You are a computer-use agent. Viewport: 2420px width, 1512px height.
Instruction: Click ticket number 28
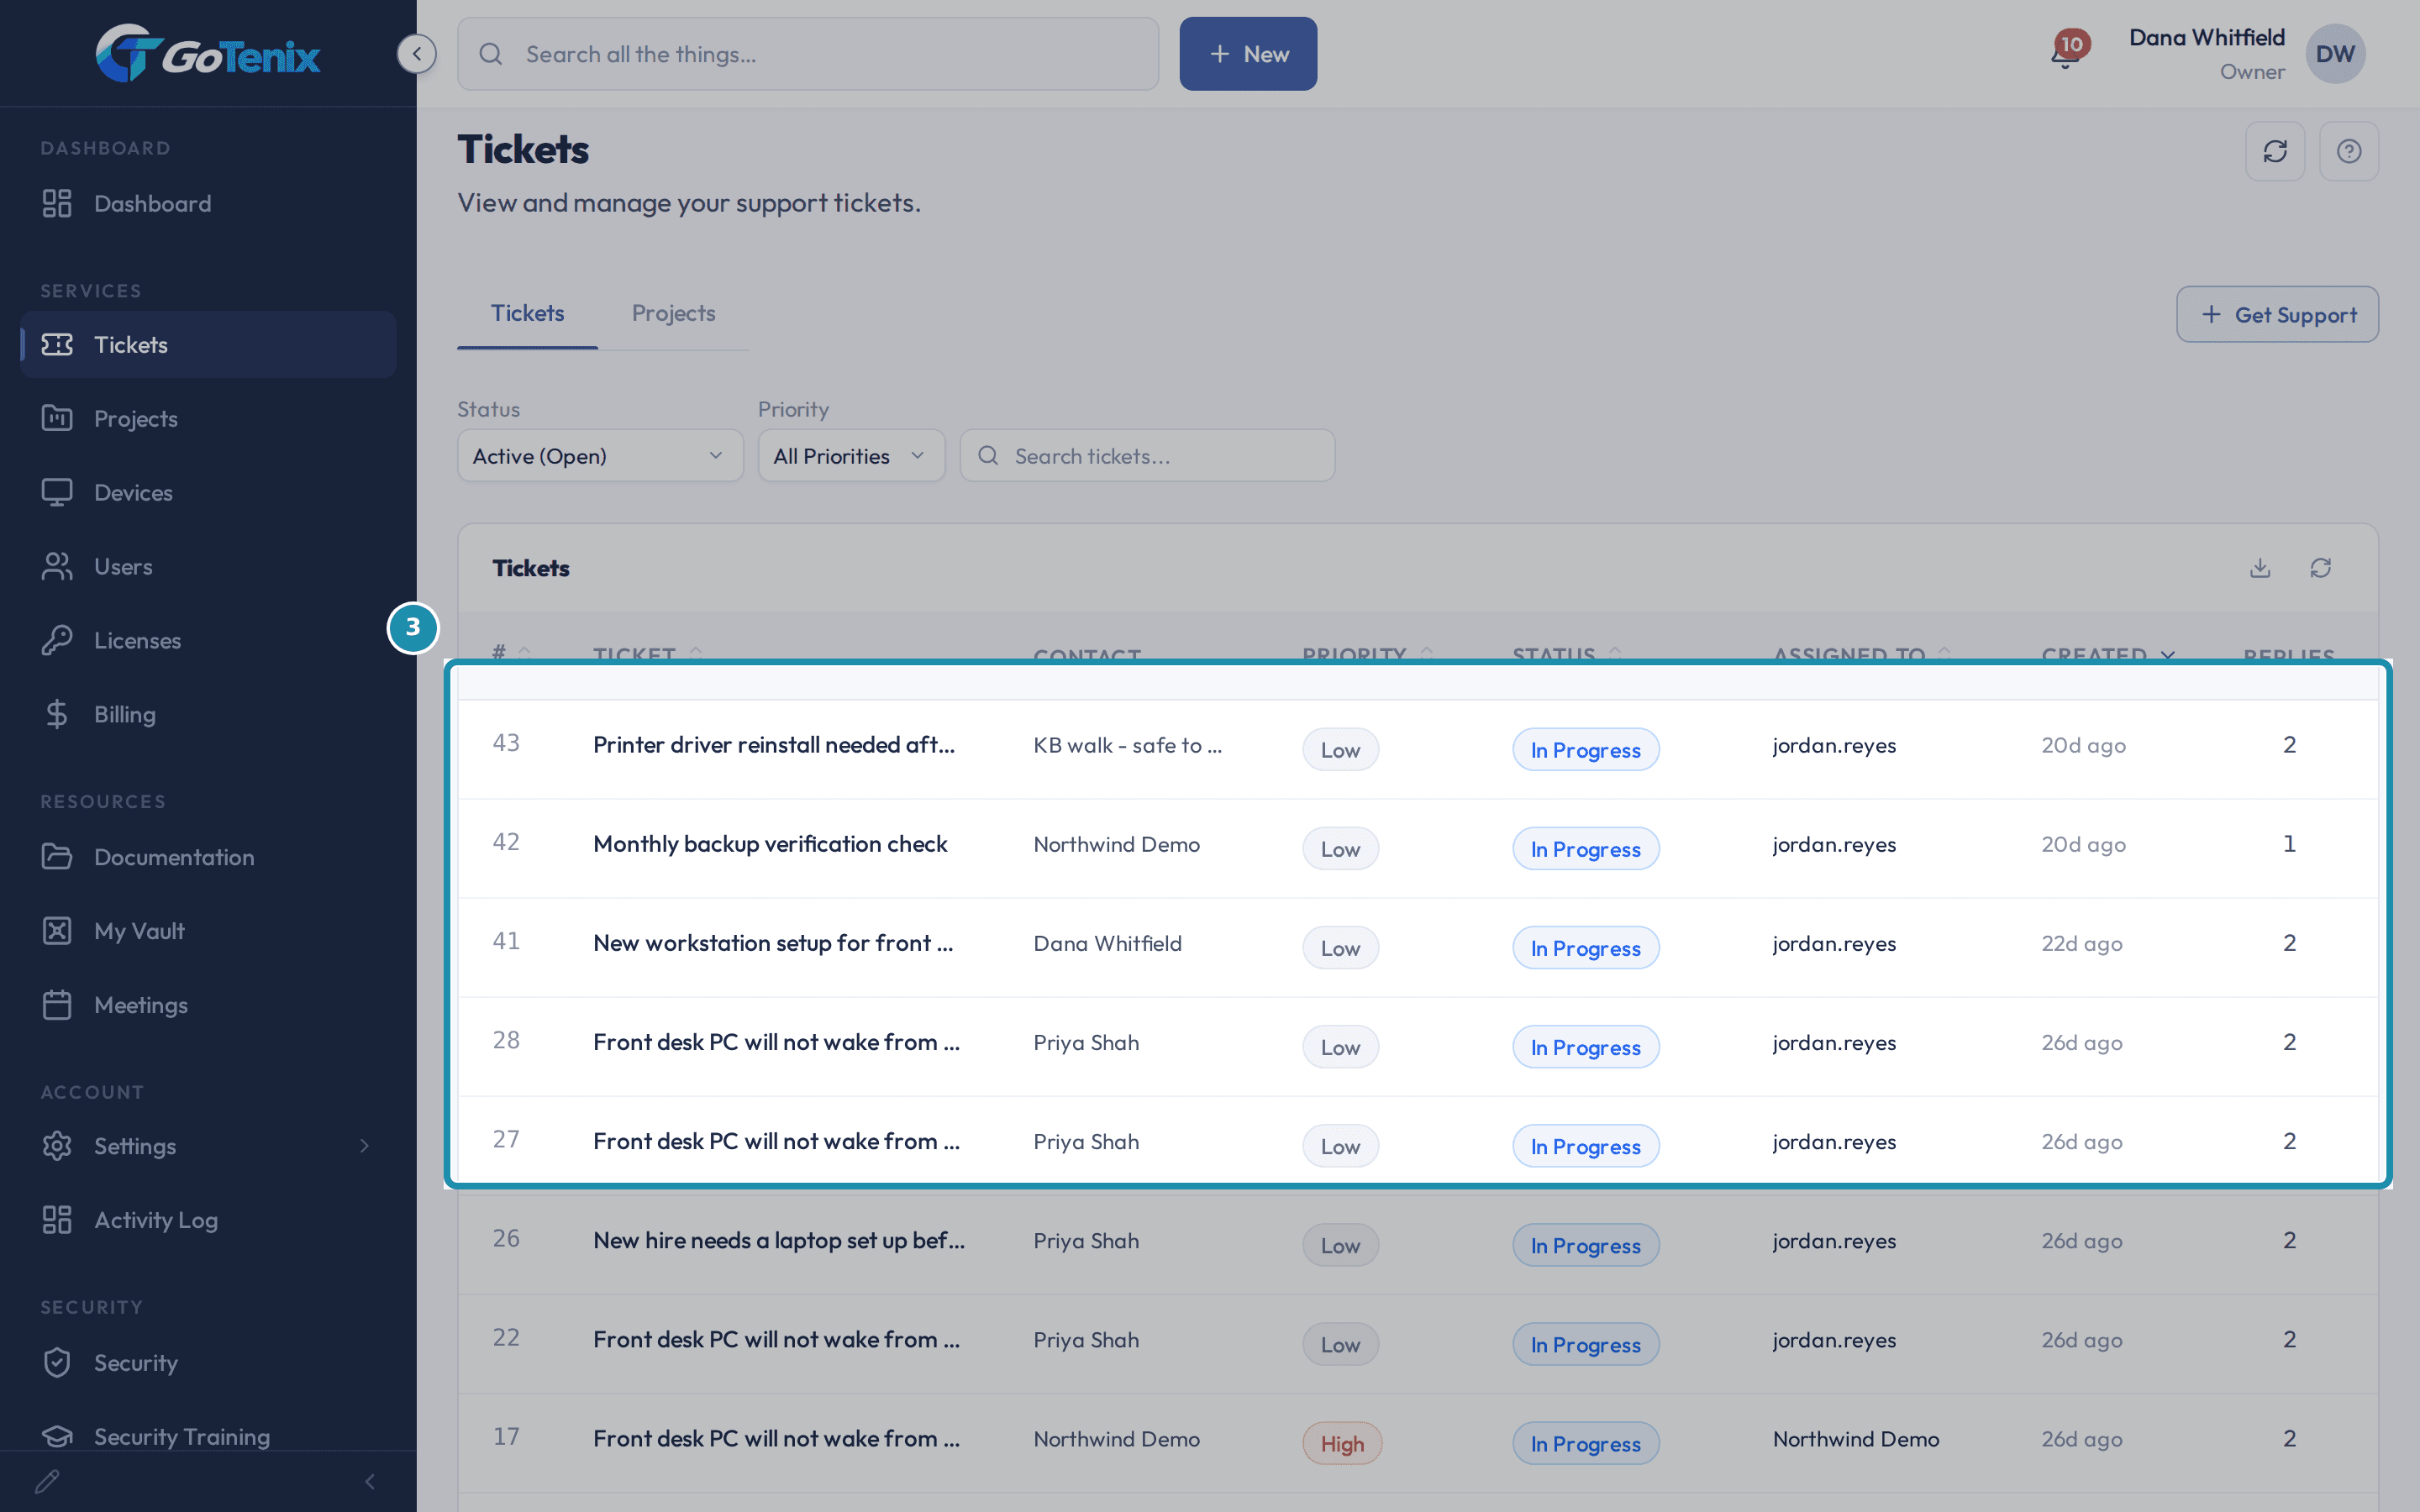tap(506, 1040)
